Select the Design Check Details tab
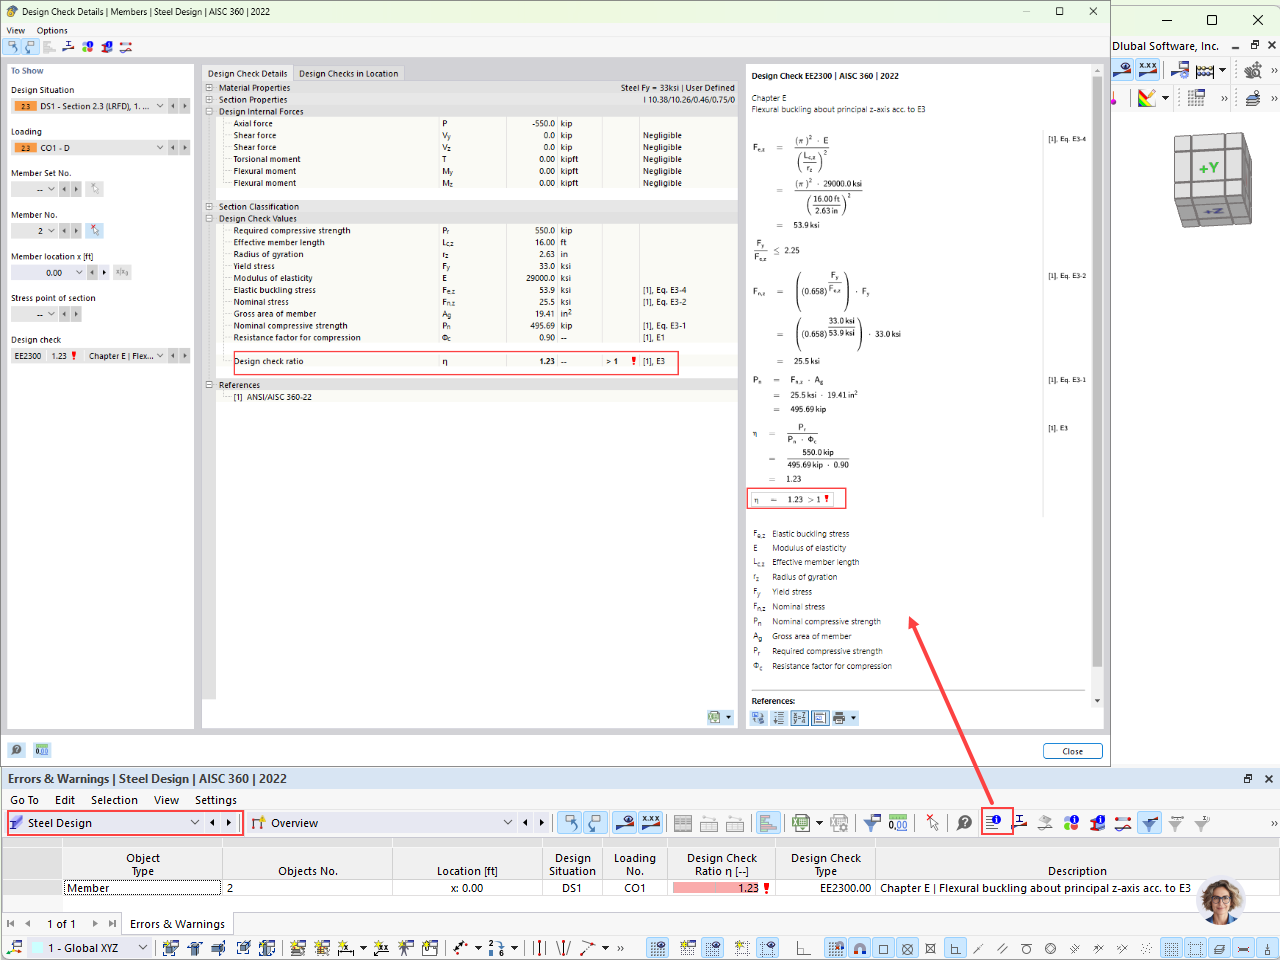 point(247,73)
